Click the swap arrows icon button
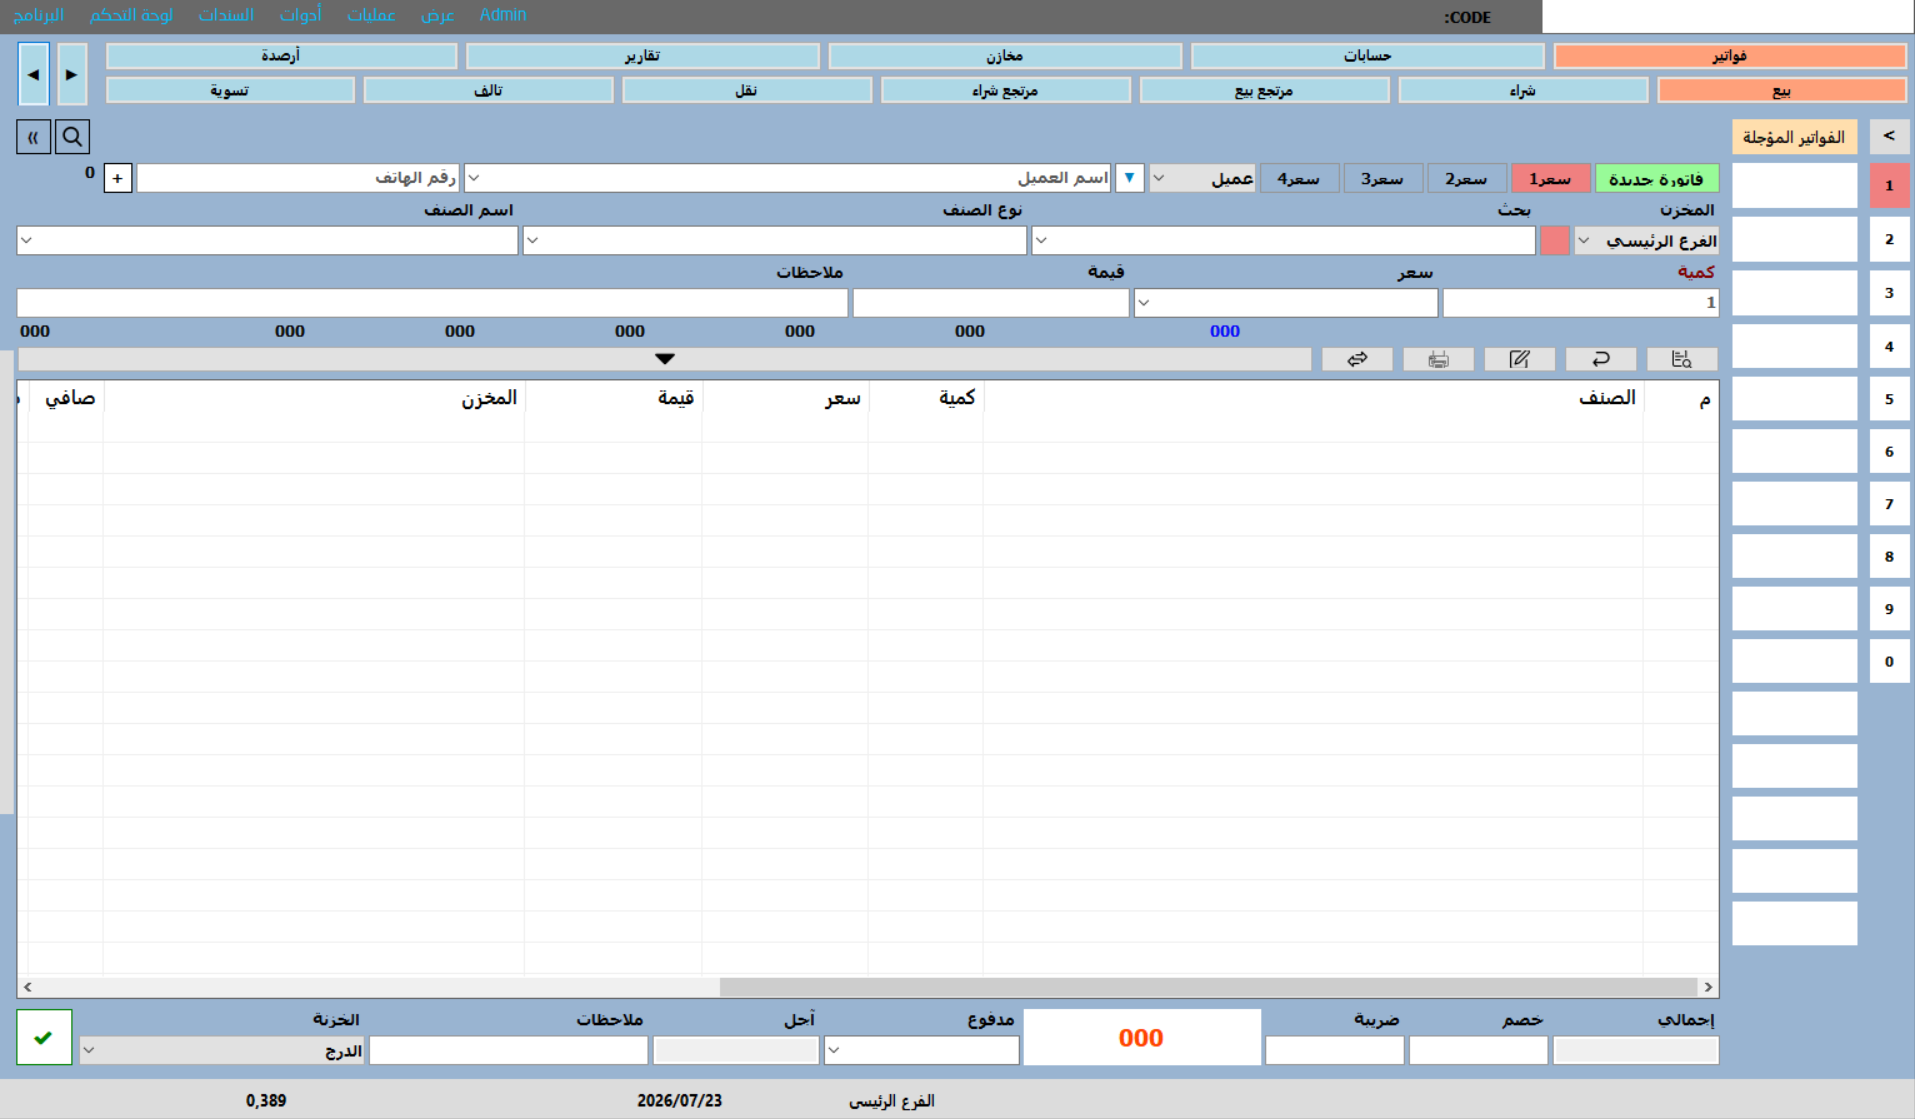The image size is (1915, 1119). tap(1357, 359)
